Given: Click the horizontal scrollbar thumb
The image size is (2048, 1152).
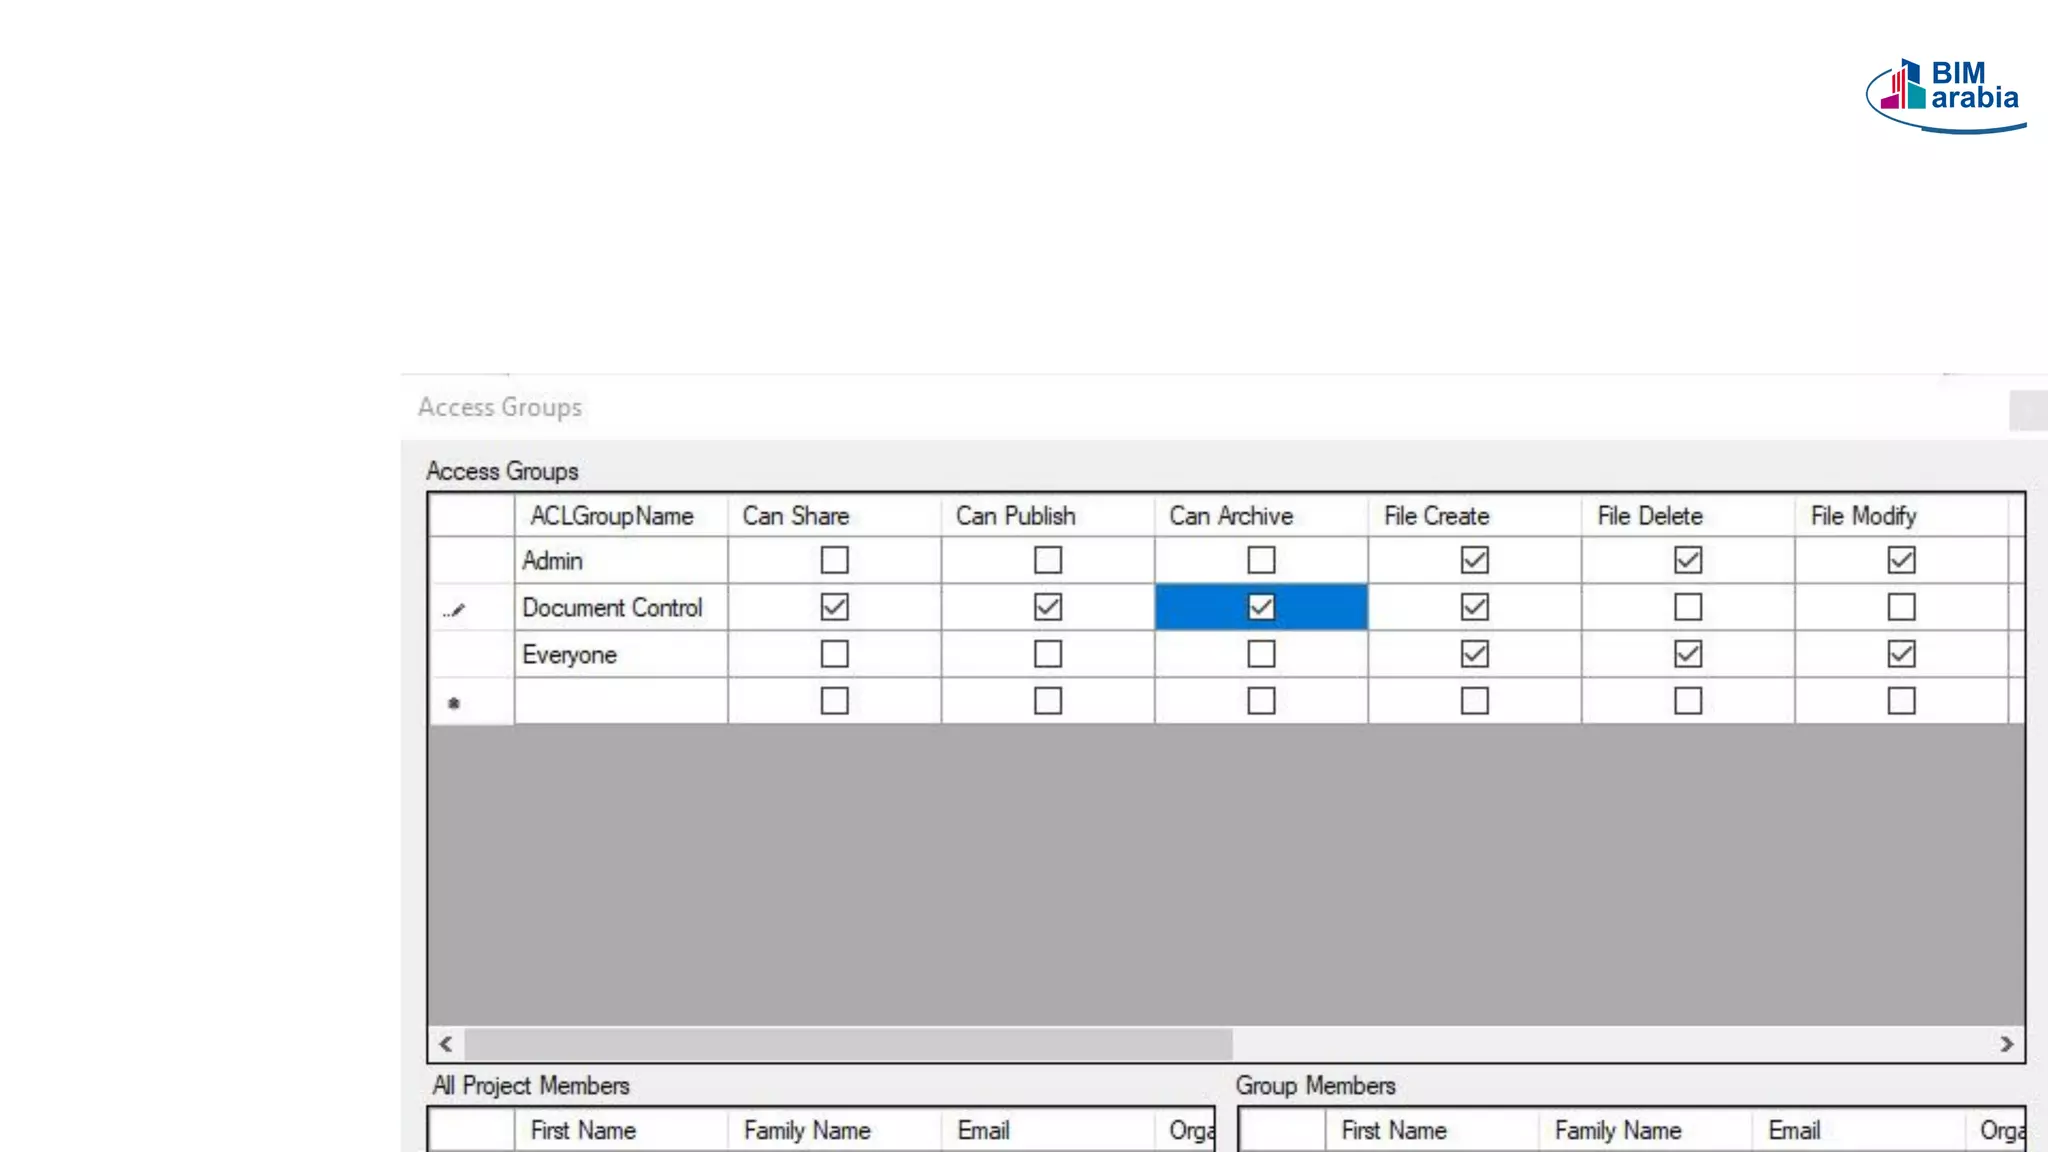Looking at the screenshot, I should (848, 1044).
